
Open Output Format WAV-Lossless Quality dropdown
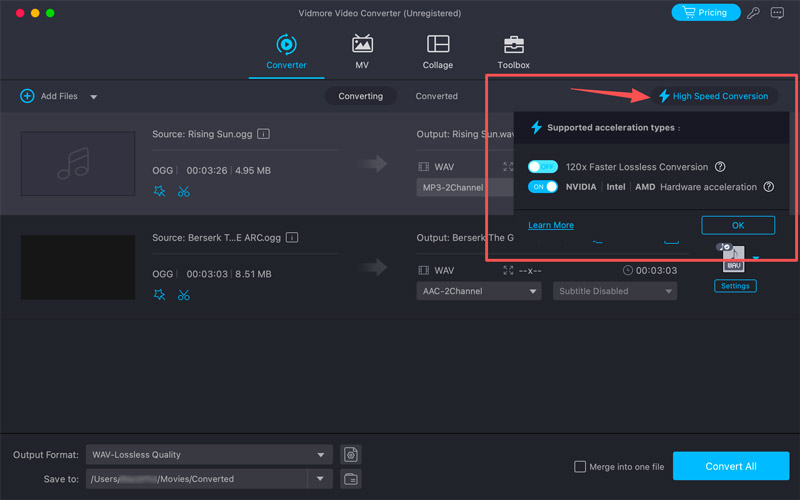pyautogui.click(x=209, y=455)
